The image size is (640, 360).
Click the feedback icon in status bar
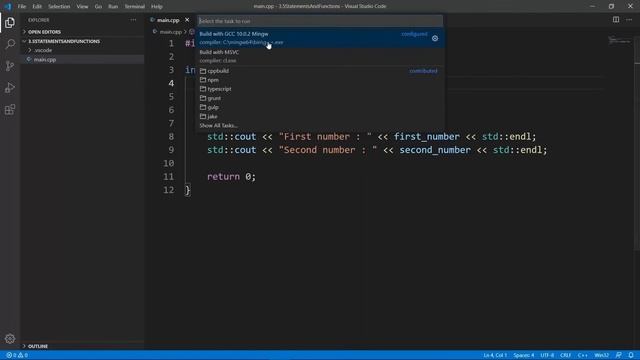[618, 355]
